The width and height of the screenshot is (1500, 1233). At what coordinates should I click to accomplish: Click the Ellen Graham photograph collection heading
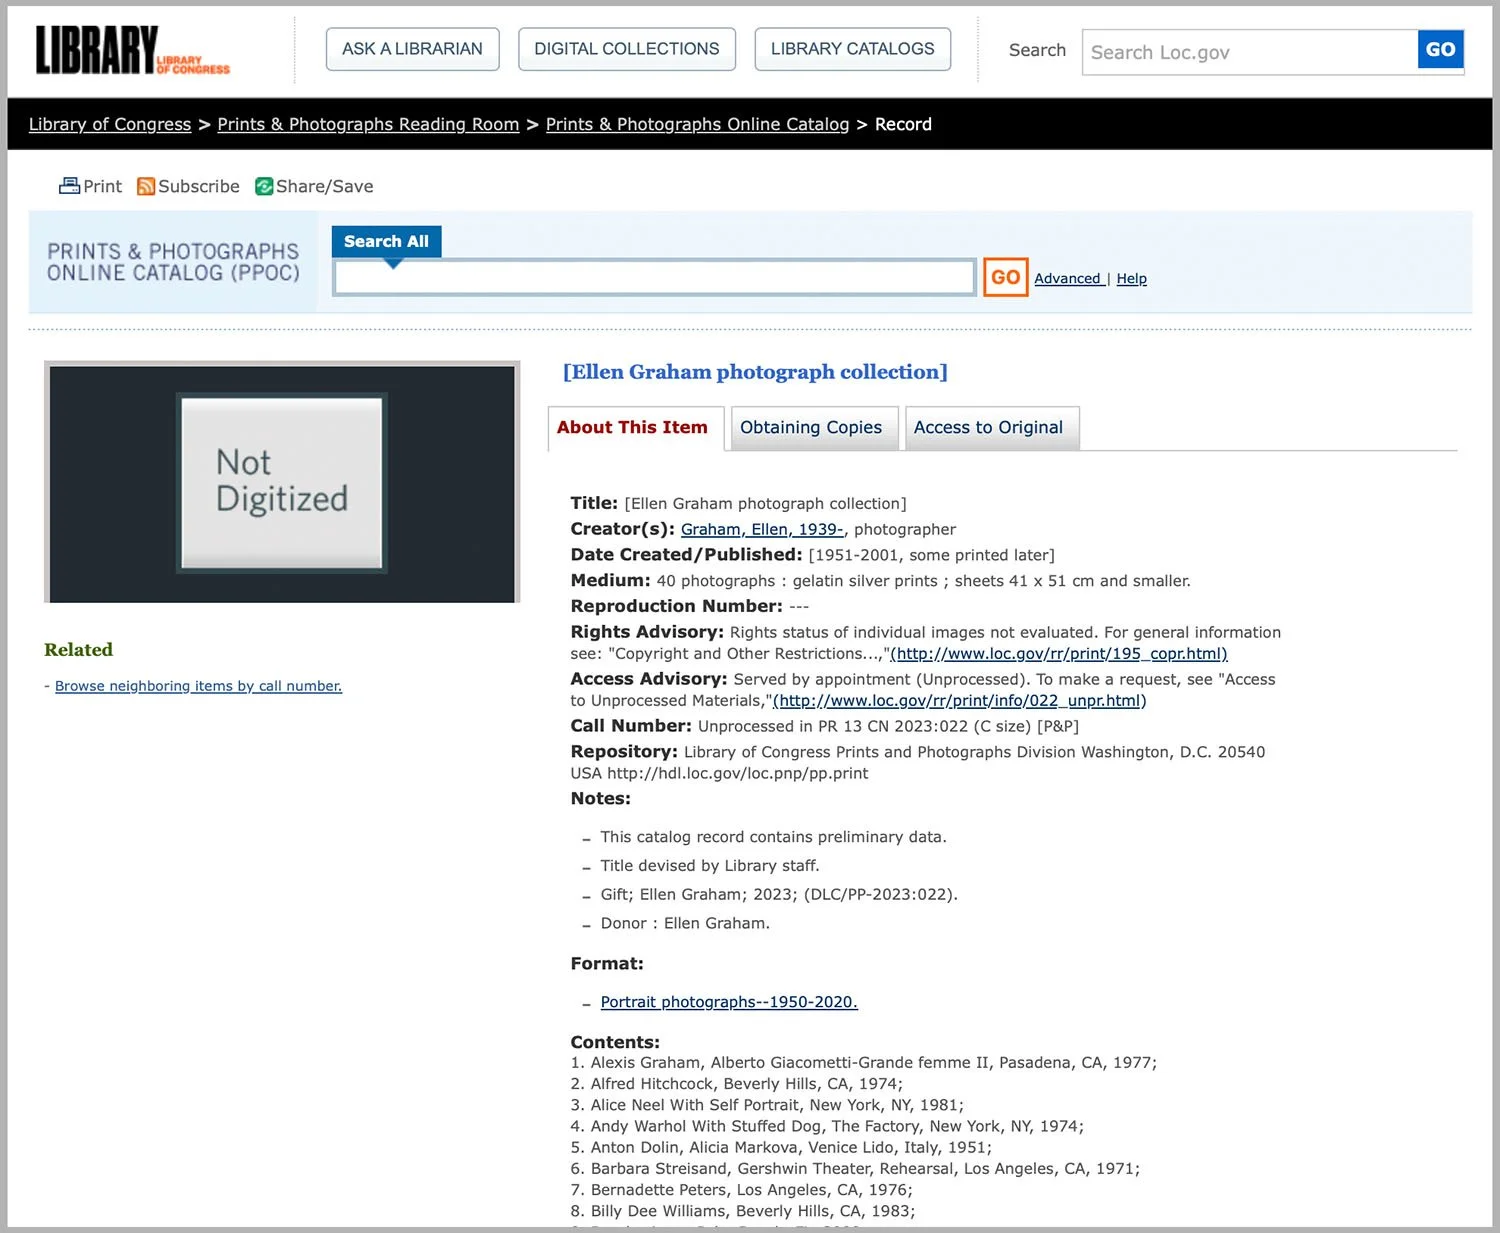click(x=755, y=372)
